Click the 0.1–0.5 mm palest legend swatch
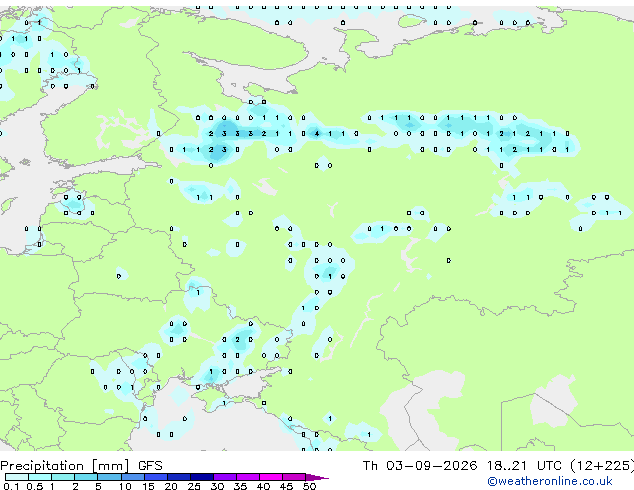The height and width of the screenshot is (490, 634). [x=17, y=477]
